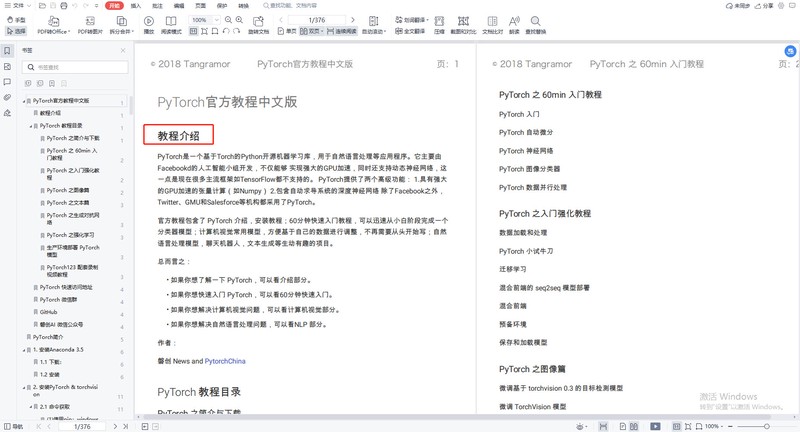
Task: Switch to the 编辑 (Edit) tab
Action: coord(179,6)
